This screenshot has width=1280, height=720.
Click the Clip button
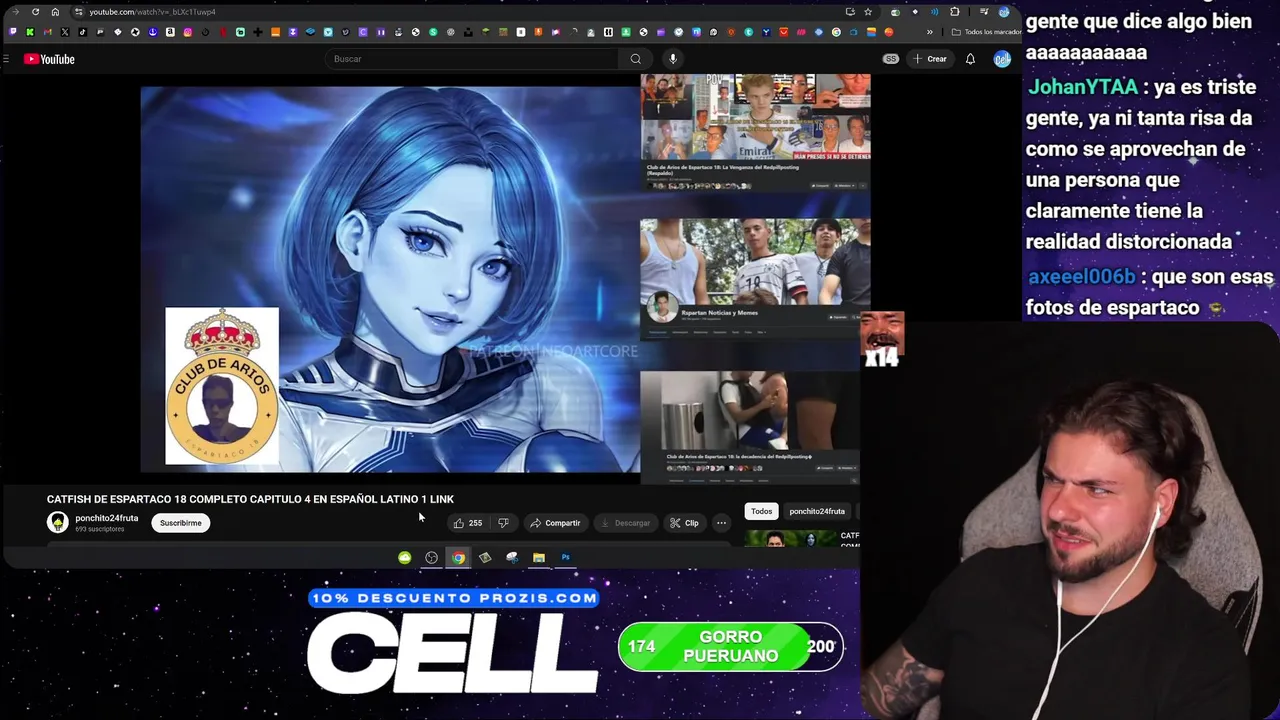point(685,523)
